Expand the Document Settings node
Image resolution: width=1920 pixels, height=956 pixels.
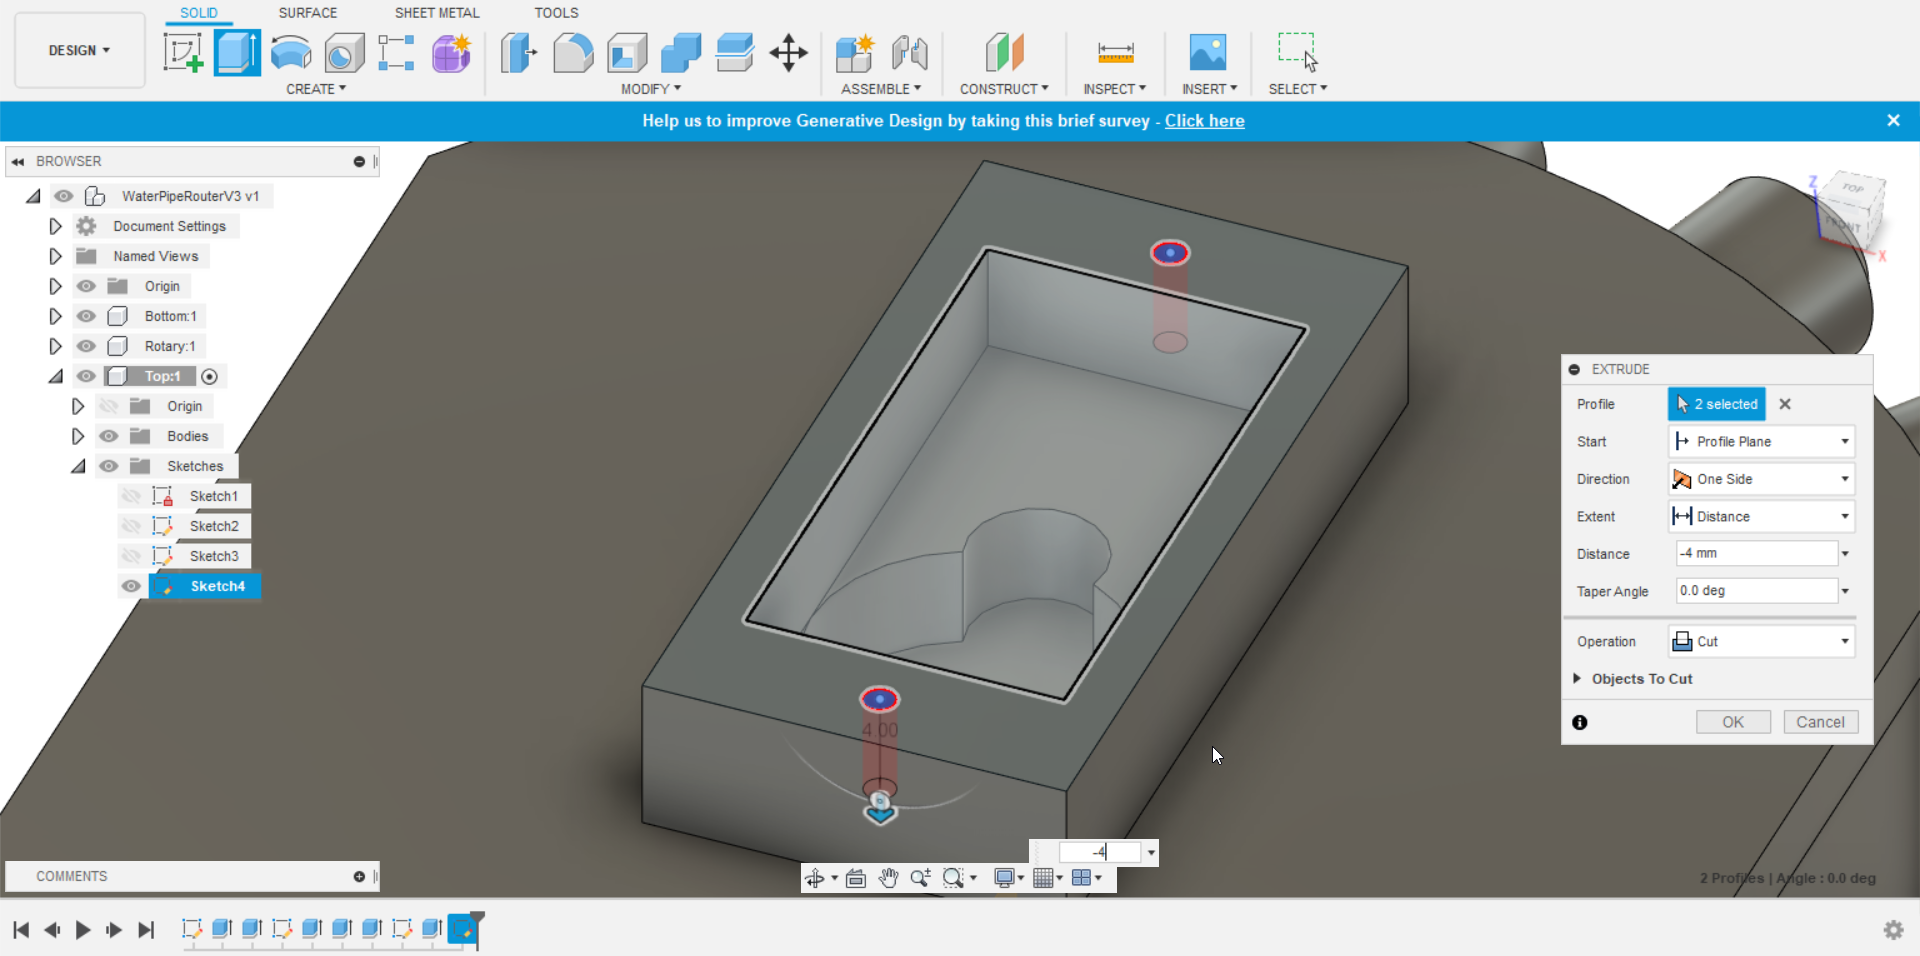[56, 226]
